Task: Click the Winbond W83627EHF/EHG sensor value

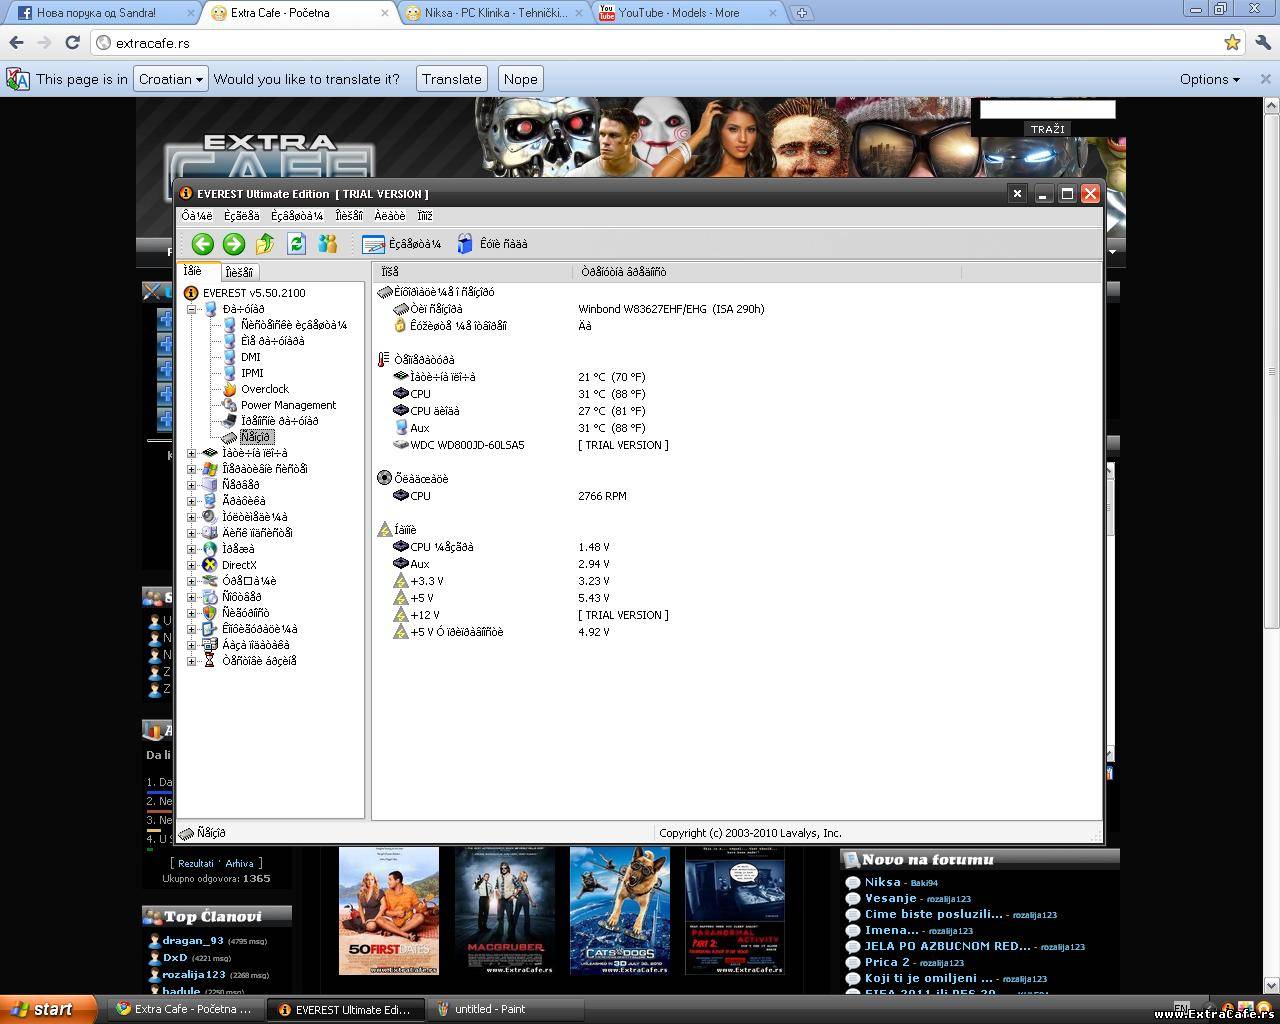Action: 671,309
